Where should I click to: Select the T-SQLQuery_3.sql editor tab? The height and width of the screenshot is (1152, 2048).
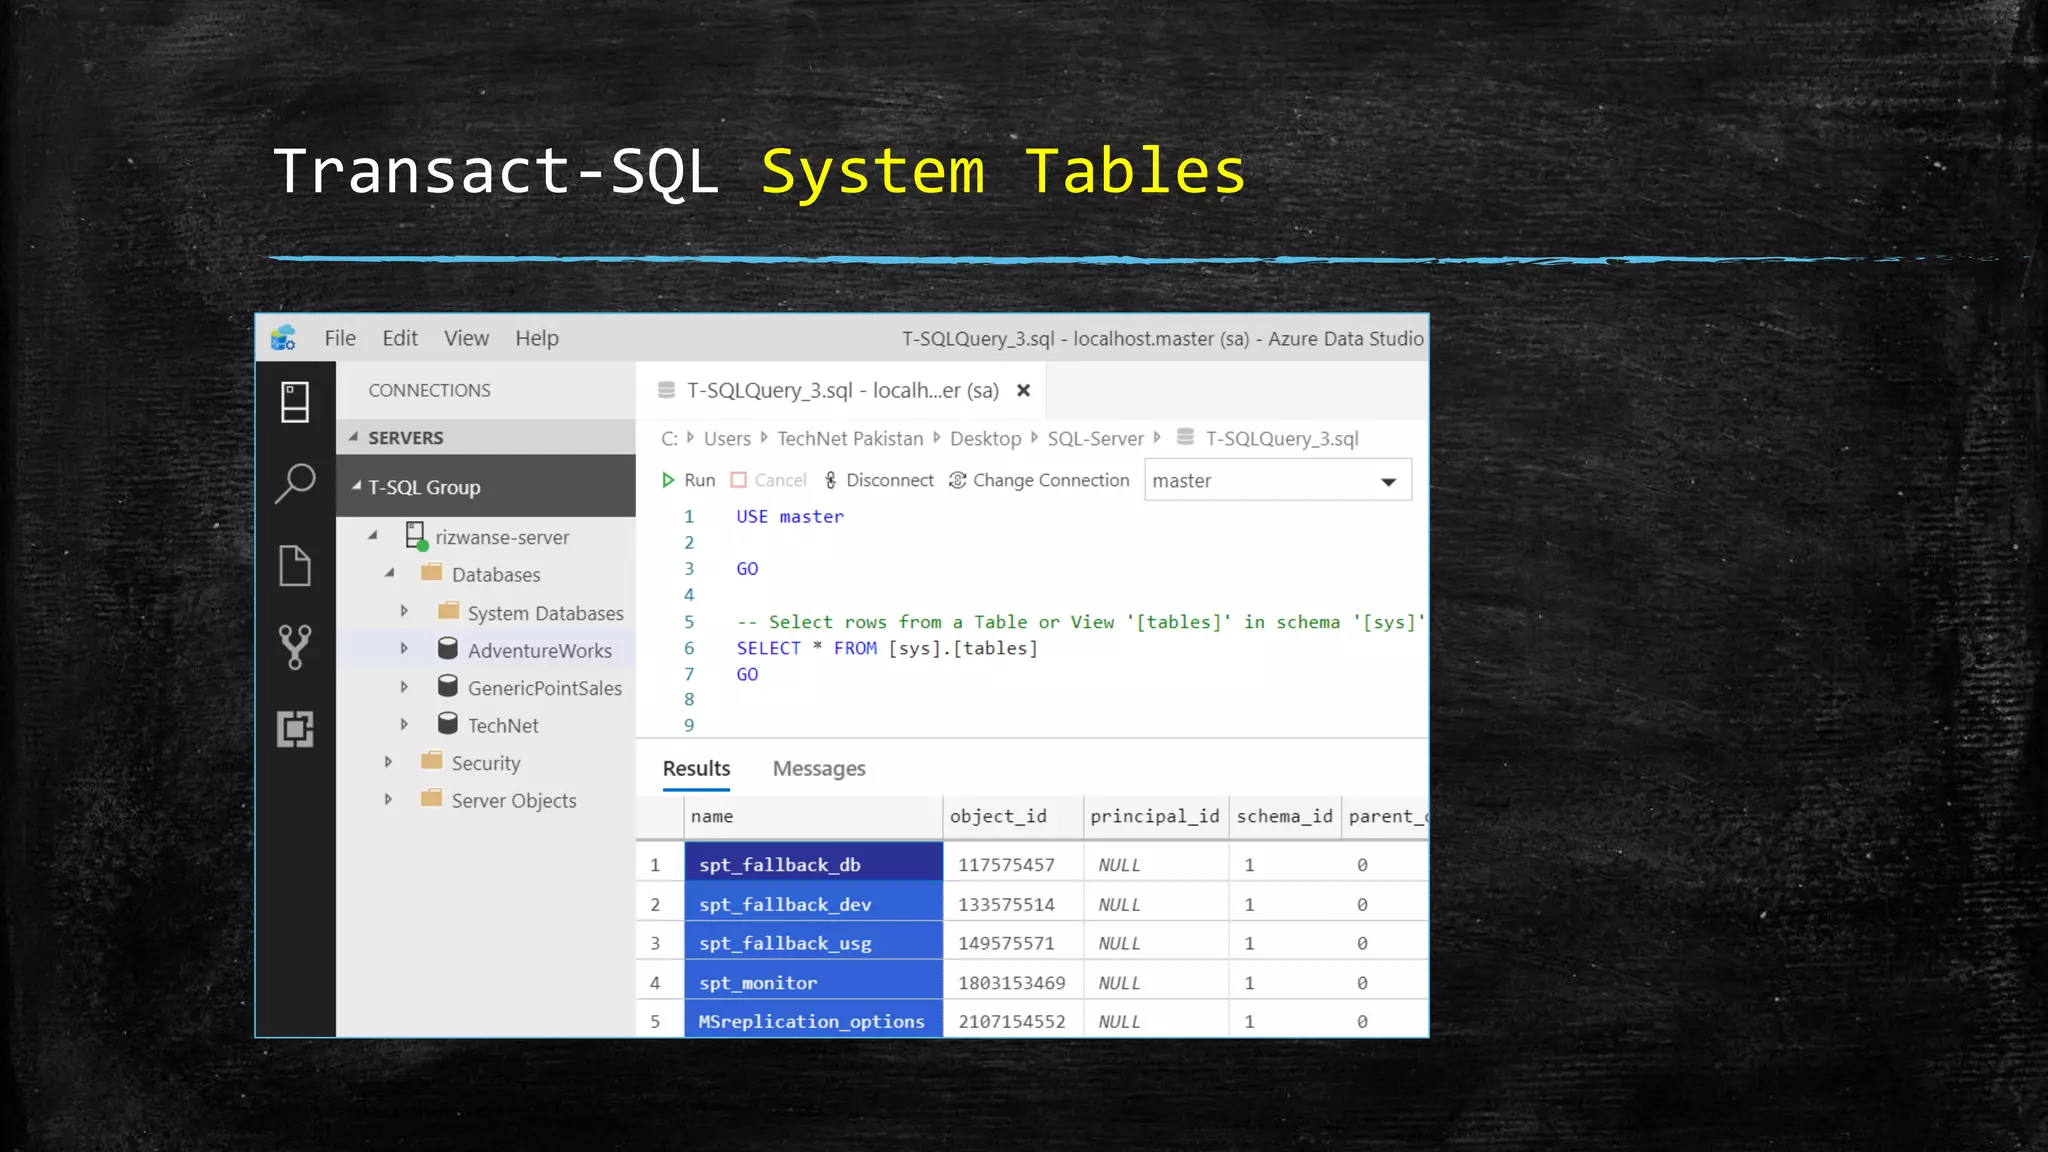[x=840, y=391]
